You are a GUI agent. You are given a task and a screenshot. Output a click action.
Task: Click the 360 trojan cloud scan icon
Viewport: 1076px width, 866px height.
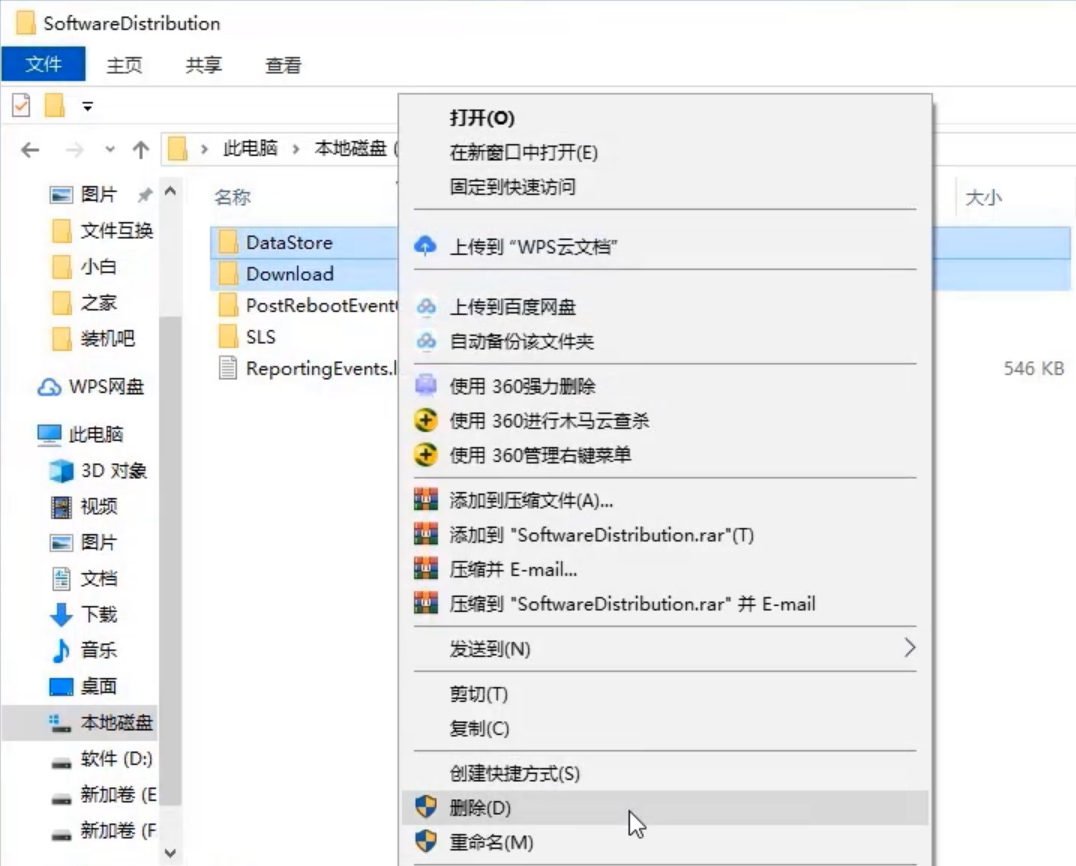(x=426, y=421)
